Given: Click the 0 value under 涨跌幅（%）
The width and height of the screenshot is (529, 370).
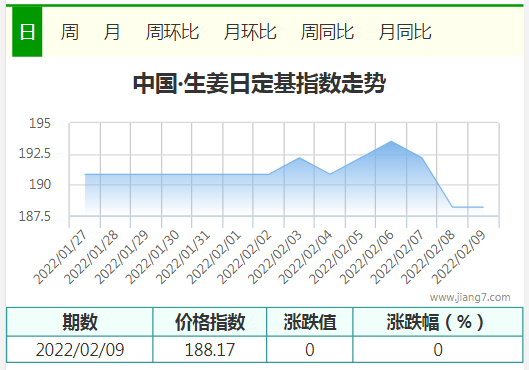Looking at the screenshot, I should [x=438, y=349].
